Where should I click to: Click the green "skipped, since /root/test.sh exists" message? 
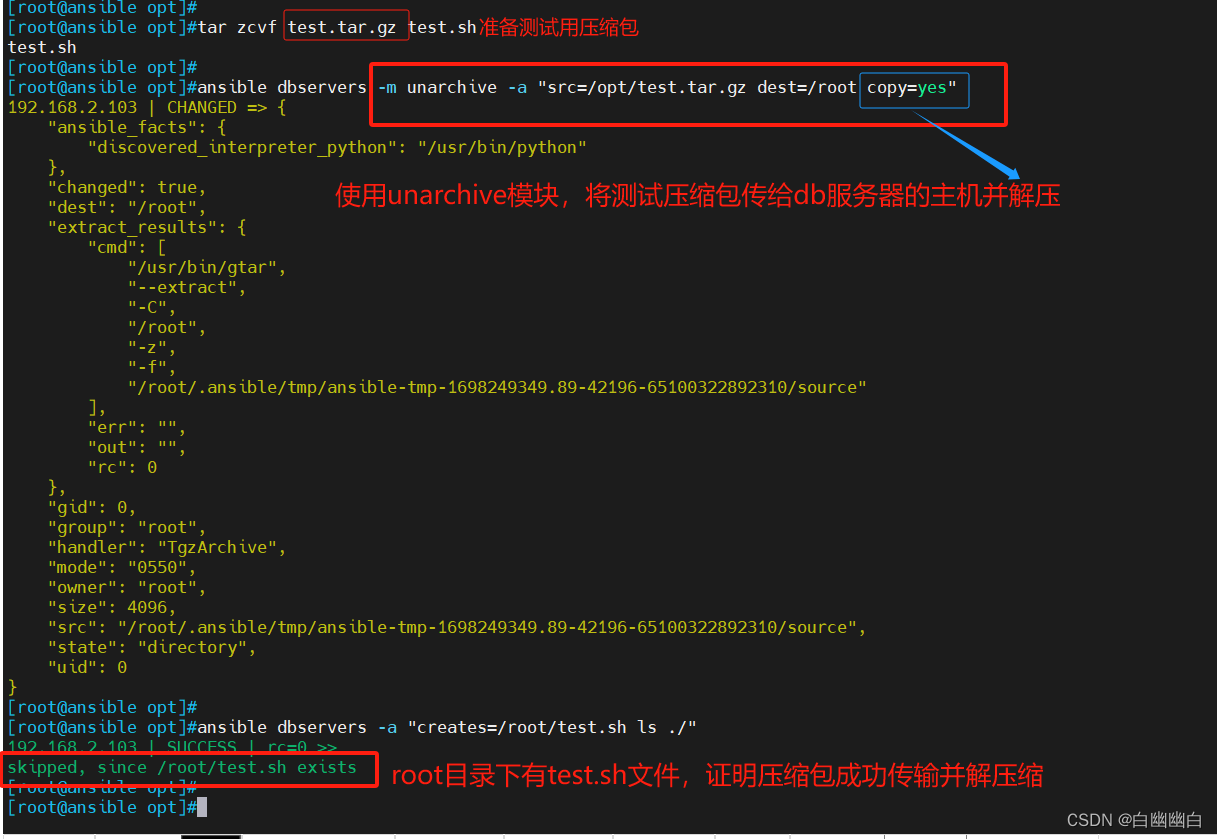(182, 768)
